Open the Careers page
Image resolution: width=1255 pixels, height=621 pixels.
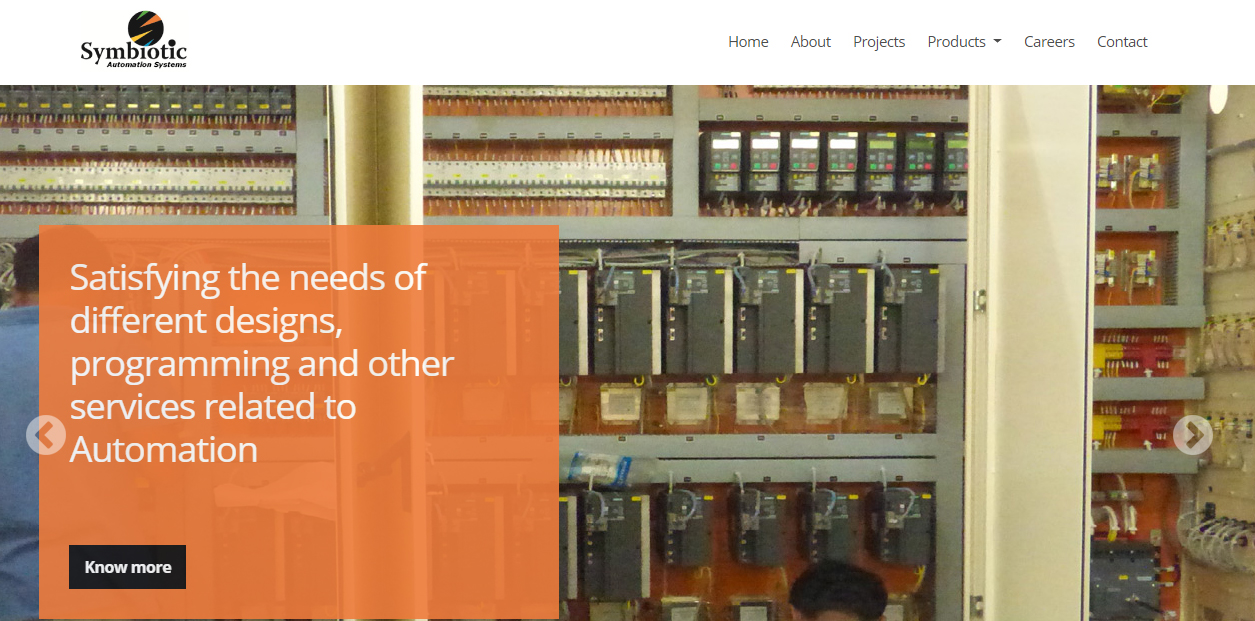1049,42
